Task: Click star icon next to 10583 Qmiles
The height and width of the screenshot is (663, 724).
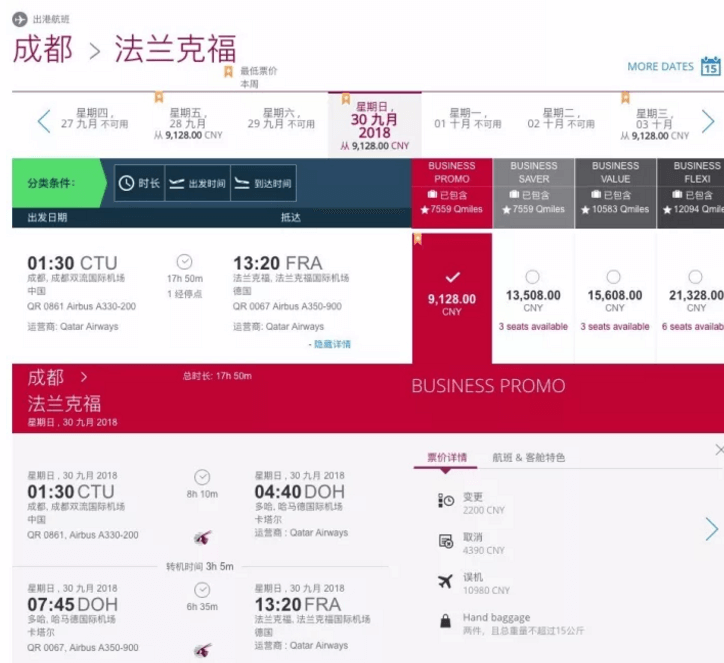Action: (x=585, y=210)
